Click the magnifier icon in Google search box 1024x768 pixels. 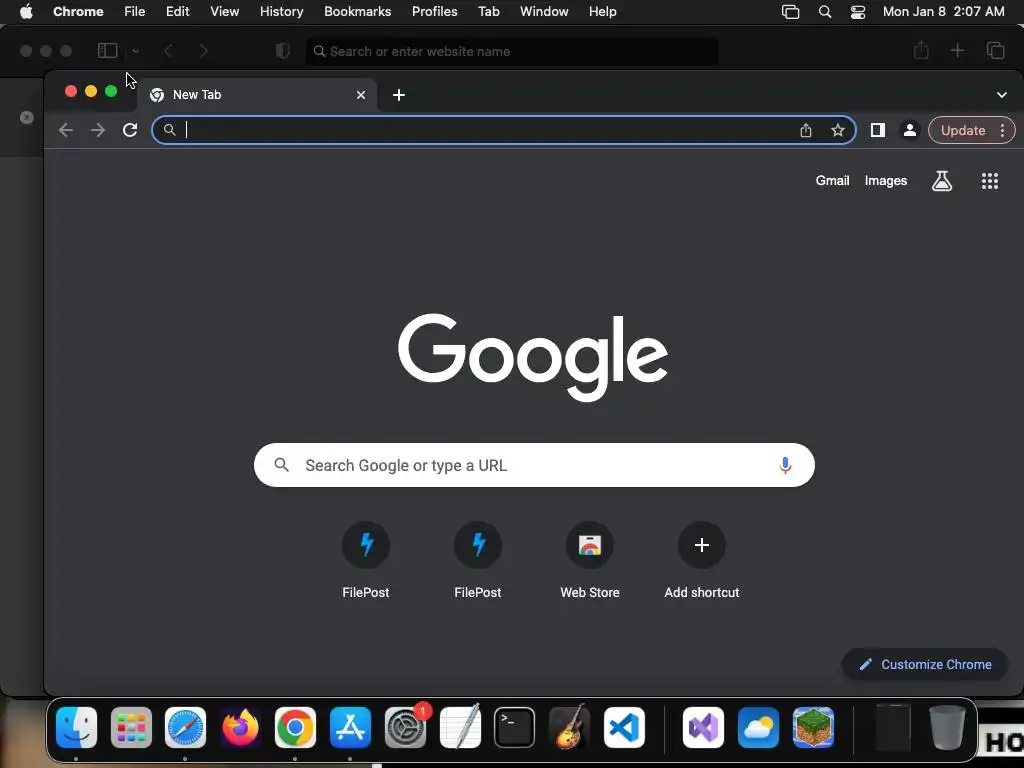coord(281,465)
